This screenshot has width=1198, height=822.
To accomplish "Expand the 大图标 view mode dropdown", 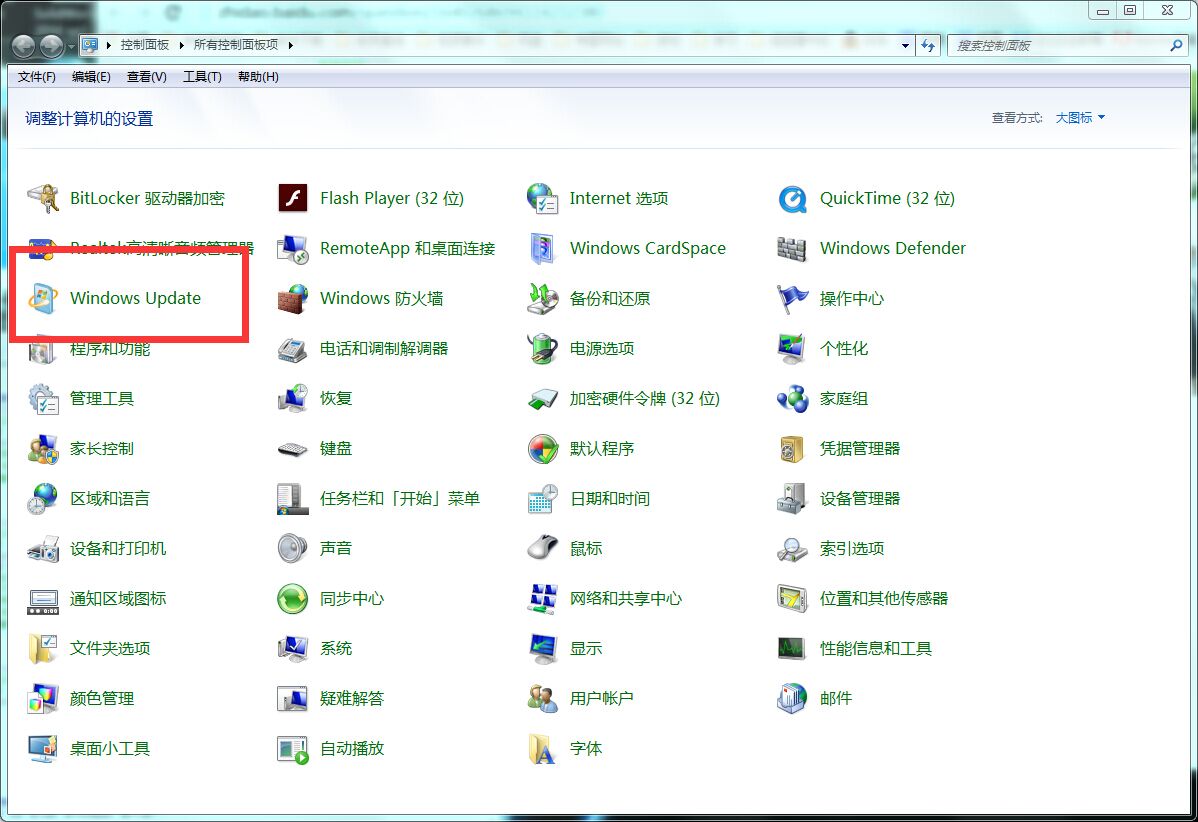I will point(1080,118).
